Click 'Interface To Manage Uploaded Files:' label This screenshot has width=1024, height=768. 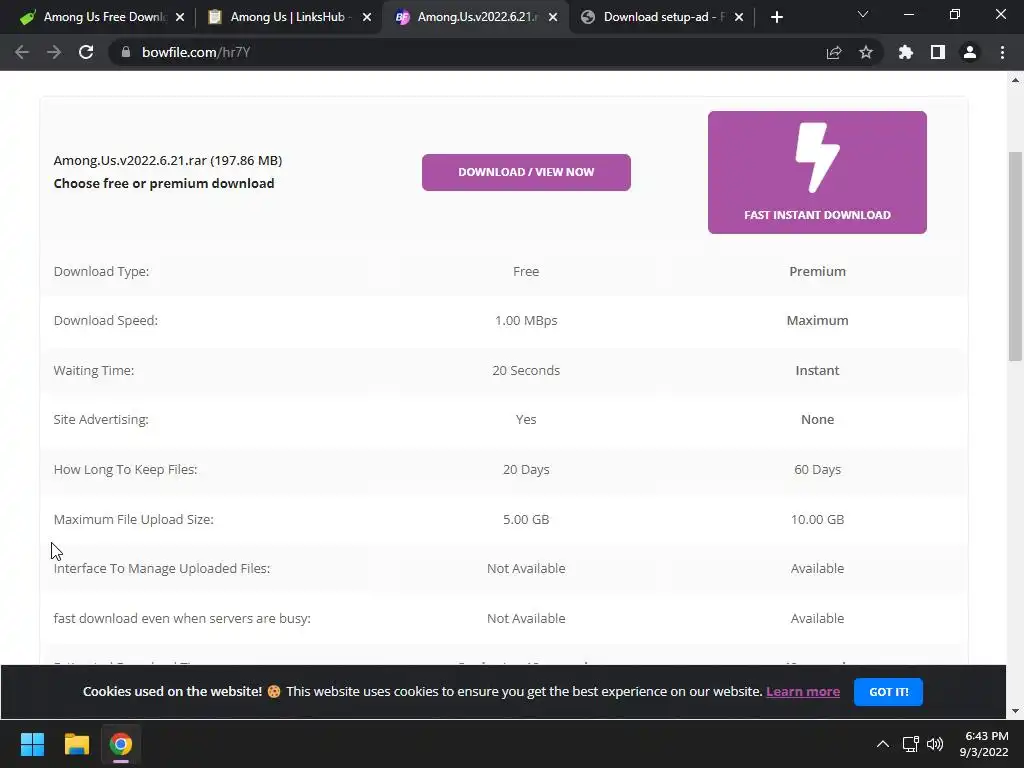tap(162, 568)
